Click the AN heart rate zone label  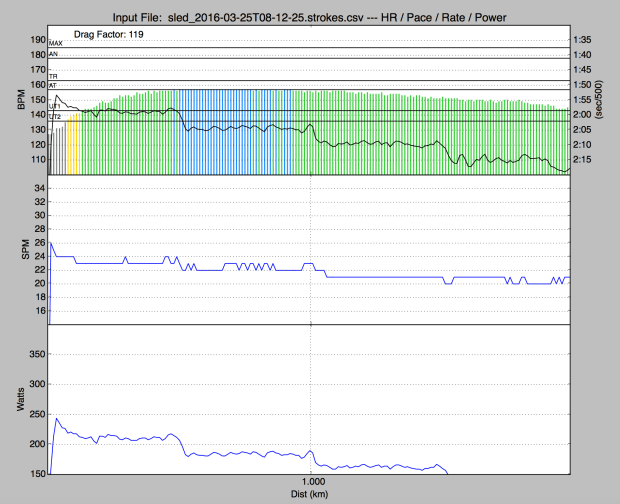point(53,56)
